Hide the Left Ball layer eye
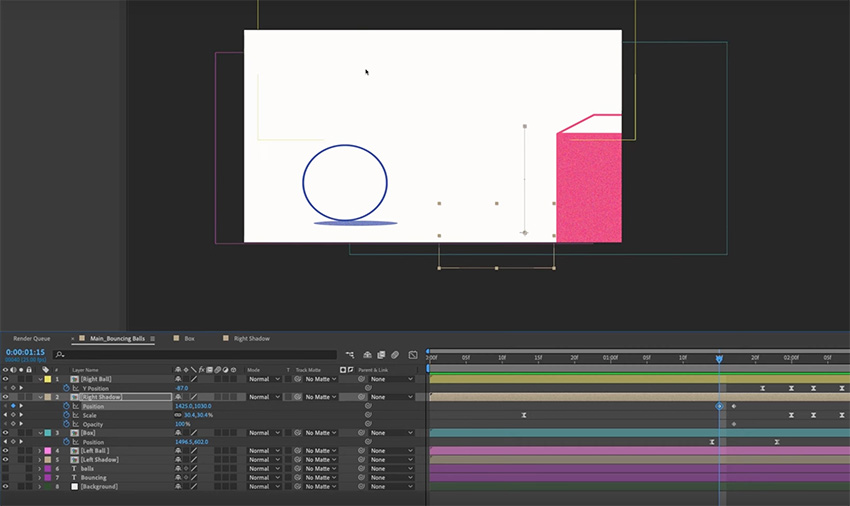The width and height of the screenshot is (850, 506). pyautogui.click(x=5, y=451)
